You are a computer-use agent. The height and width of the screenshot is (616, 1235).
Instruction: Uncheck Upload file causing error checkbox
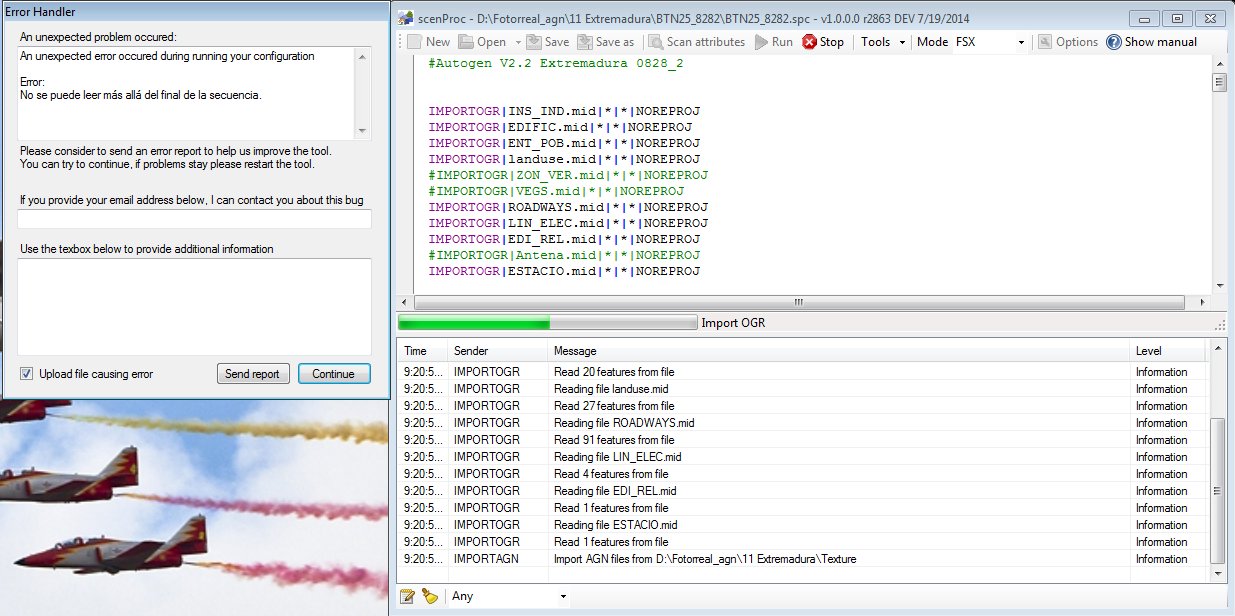pyautogui.click(x=26, y=374)
